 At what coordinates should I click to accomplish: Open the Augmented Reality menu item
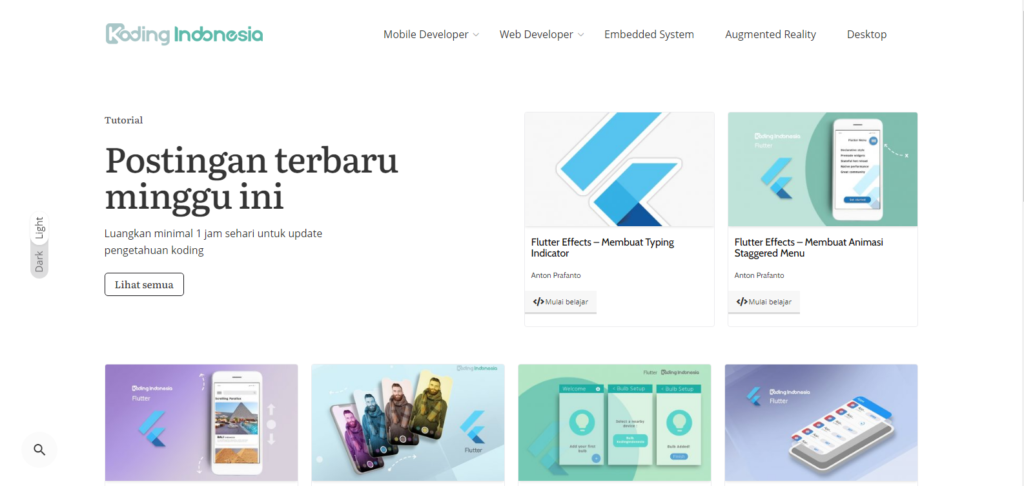771,35
